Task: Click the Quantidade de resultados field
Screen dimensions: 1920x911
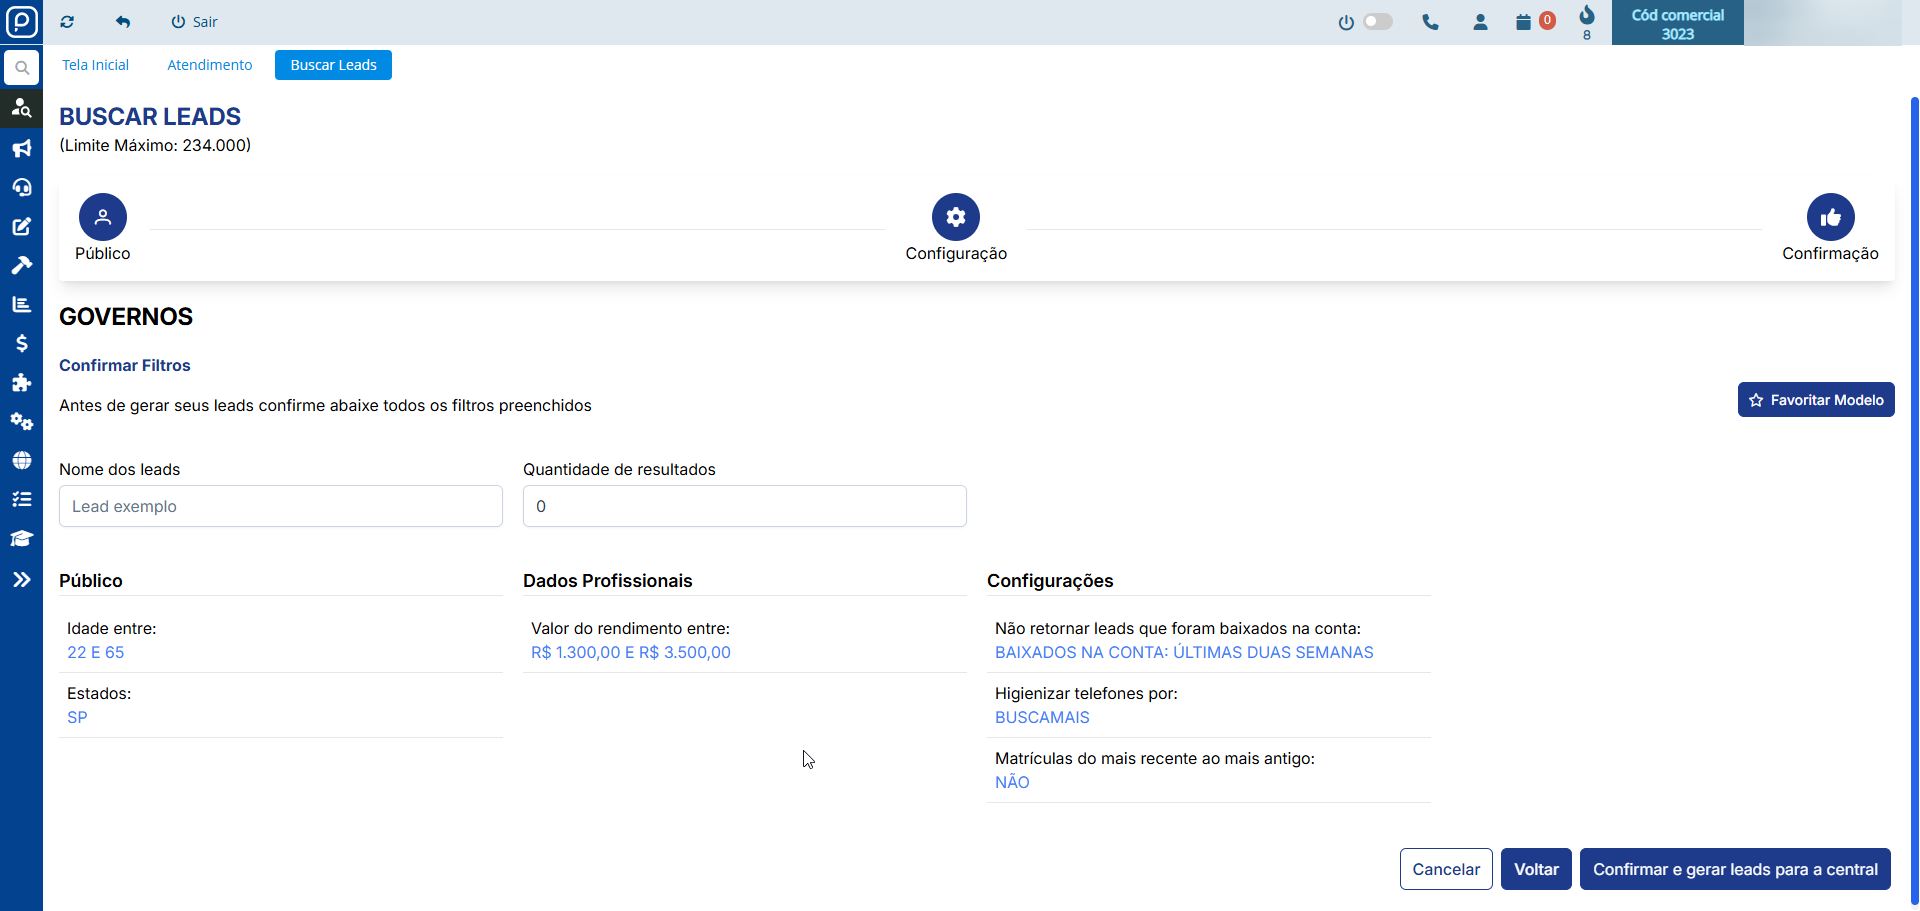Action: click(x=744, y=506)
